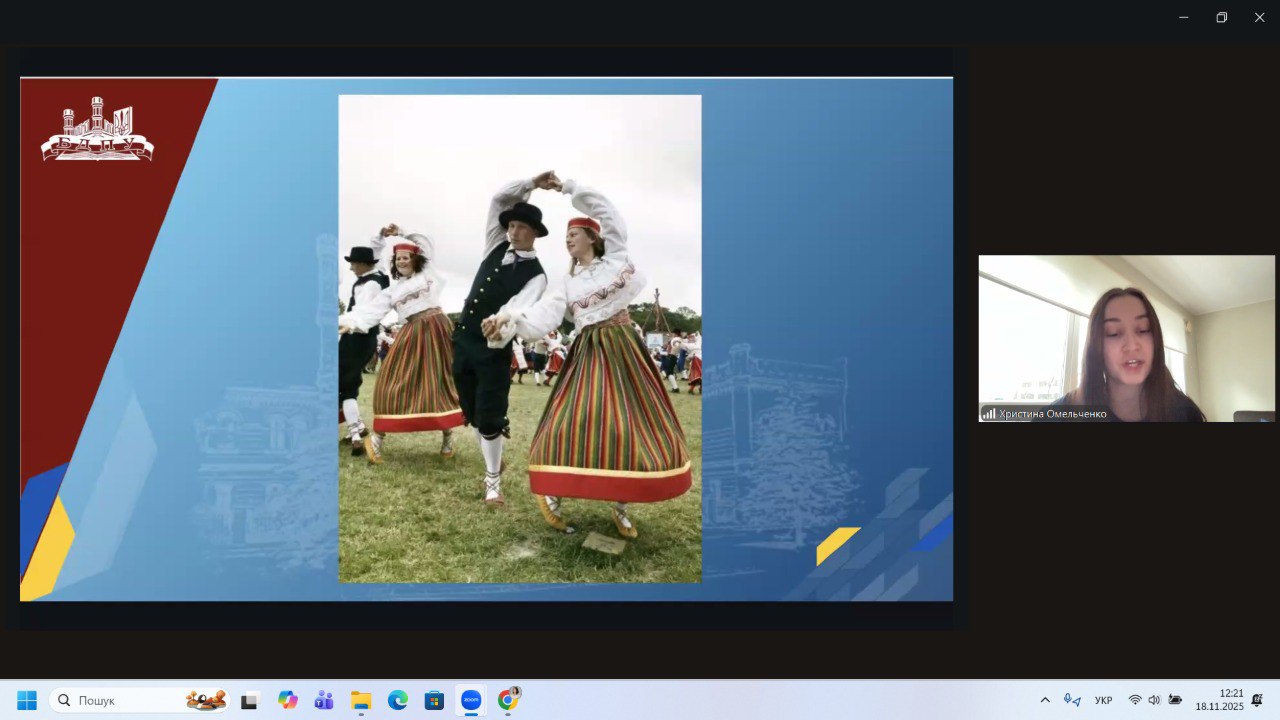Viewport: 1280px width, 720px height.
Task: Select Христина Омельченко's video thumbnail
Action: click(1126, 338)
